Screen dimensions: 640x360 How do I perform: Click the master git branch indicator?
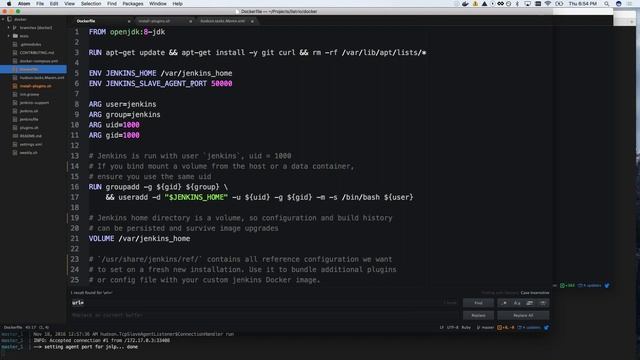point(485,327)
